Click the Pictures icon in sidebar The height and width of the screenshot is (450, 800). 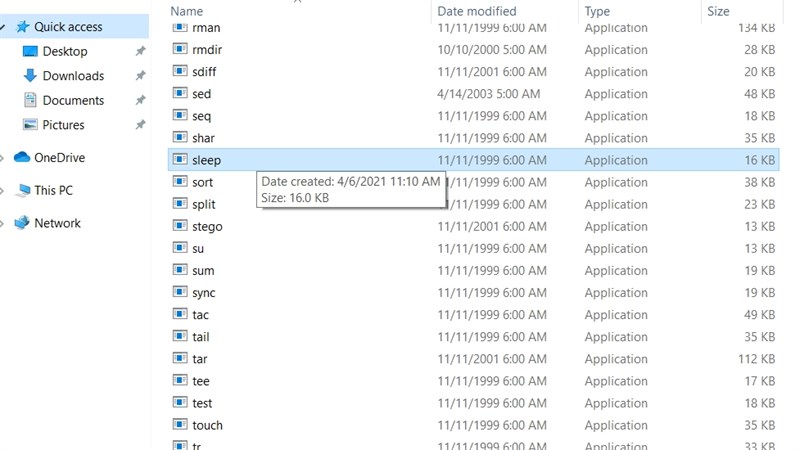click(x=30, y=124)
